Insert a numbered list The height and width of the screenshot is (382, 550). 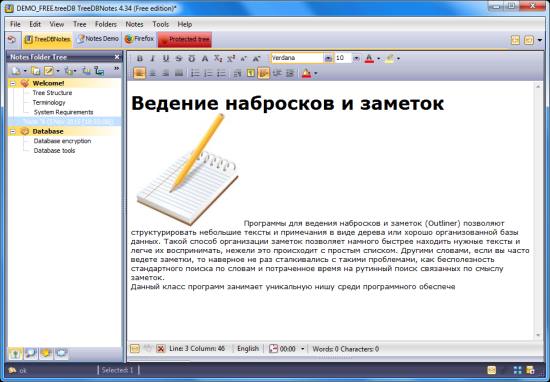(208, 73)
